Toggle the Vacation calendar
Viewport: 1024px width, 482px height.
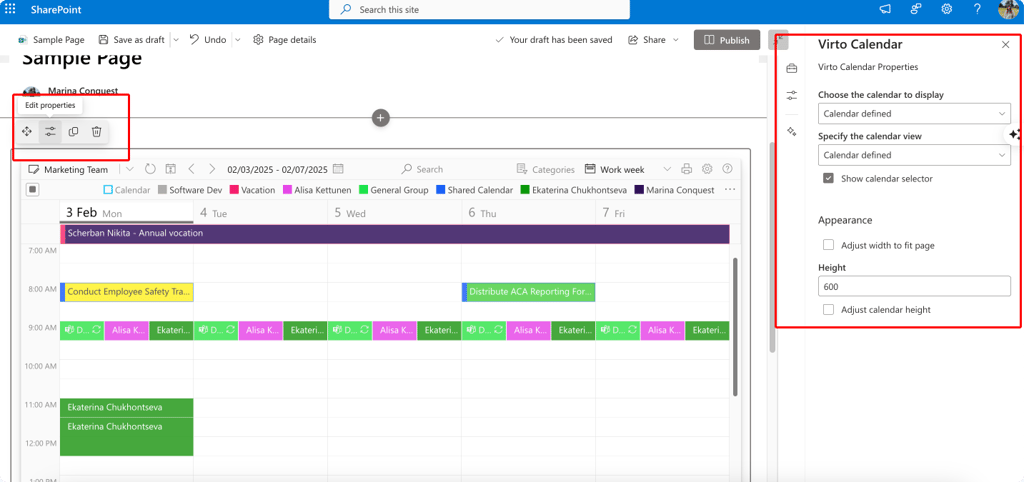(x=252, y=190)
